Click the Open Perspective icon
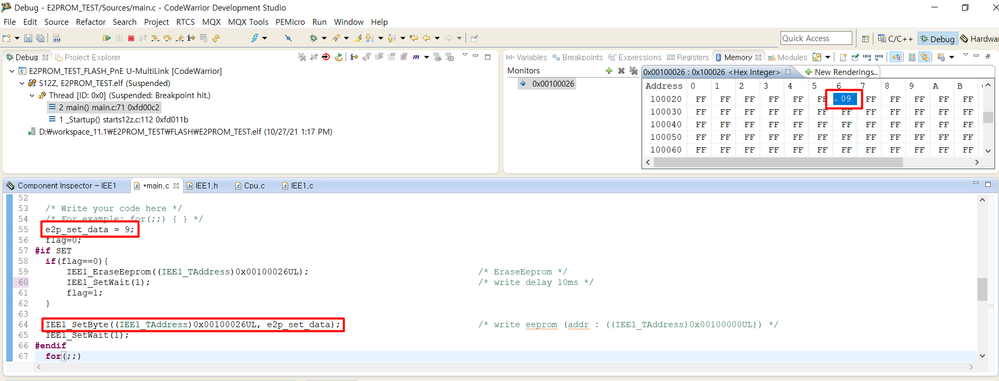999x381 pixels. click(865, 38)
